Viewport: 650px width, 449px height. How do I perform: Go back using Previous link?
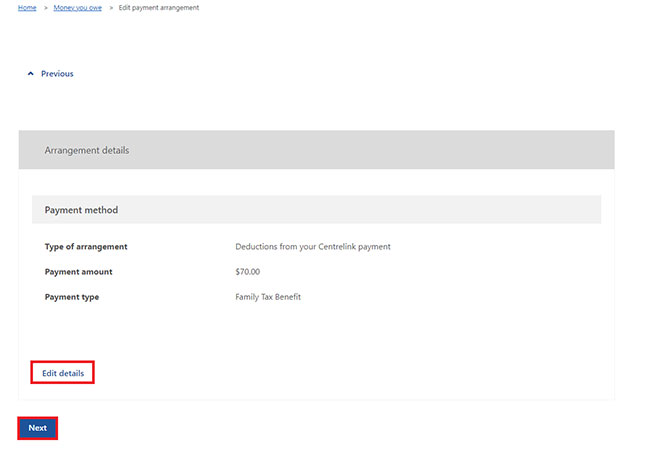(x=57, y=74)
